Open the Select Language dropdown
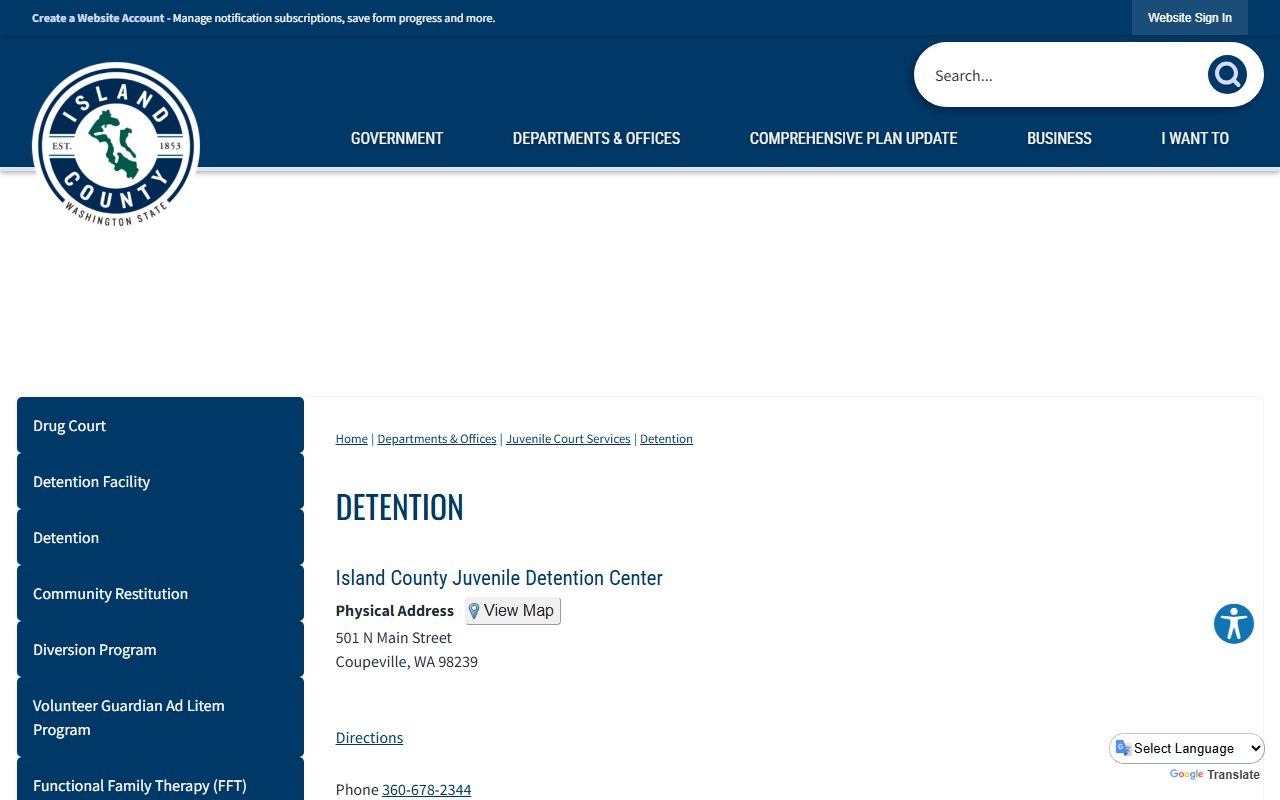This screenshot has height=800, width=1280. (1187, 748)
